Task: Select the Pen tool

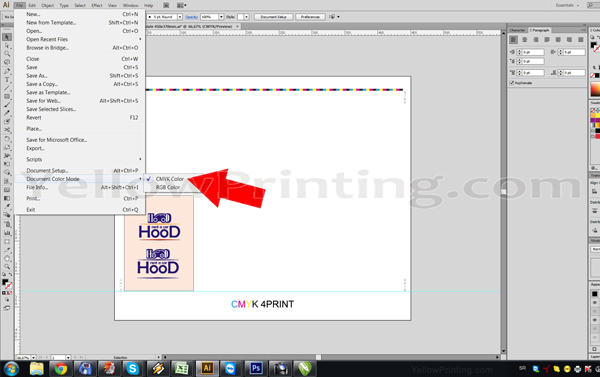Action: coord(7,71)
